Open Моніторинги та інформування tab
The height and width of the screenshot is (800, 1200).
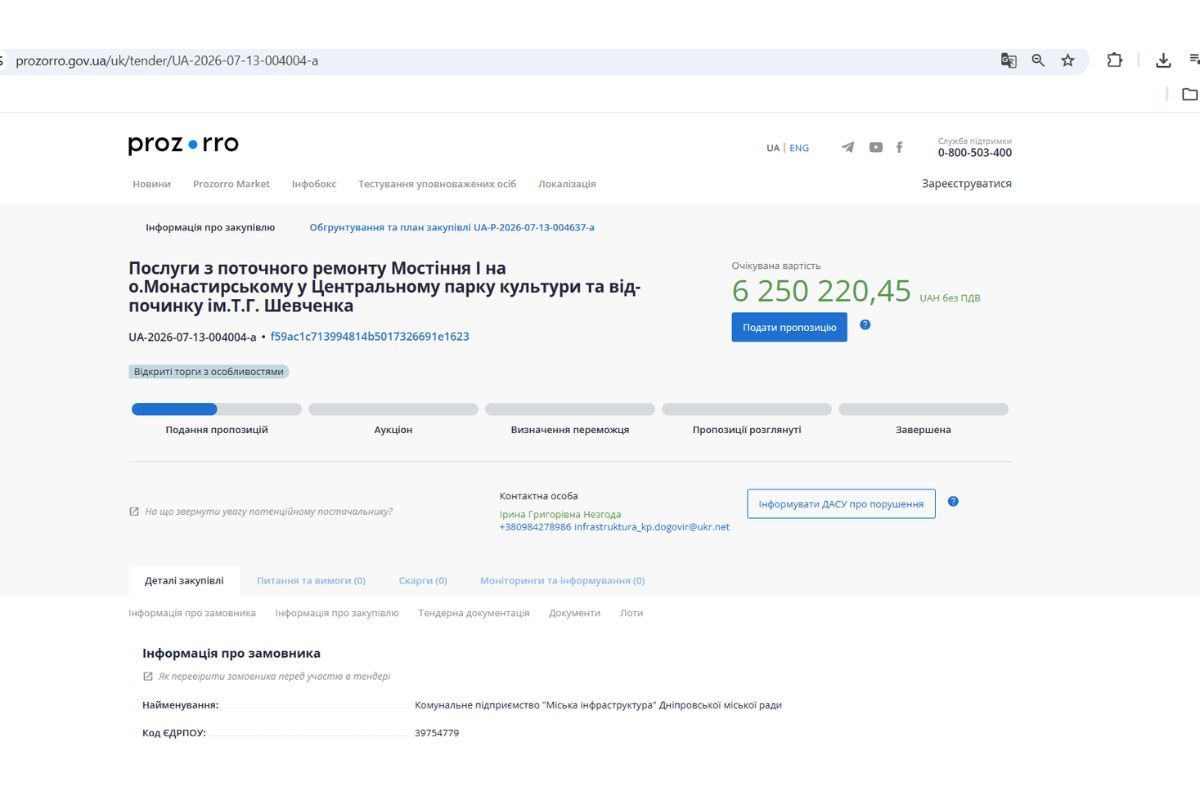point(562,580)
